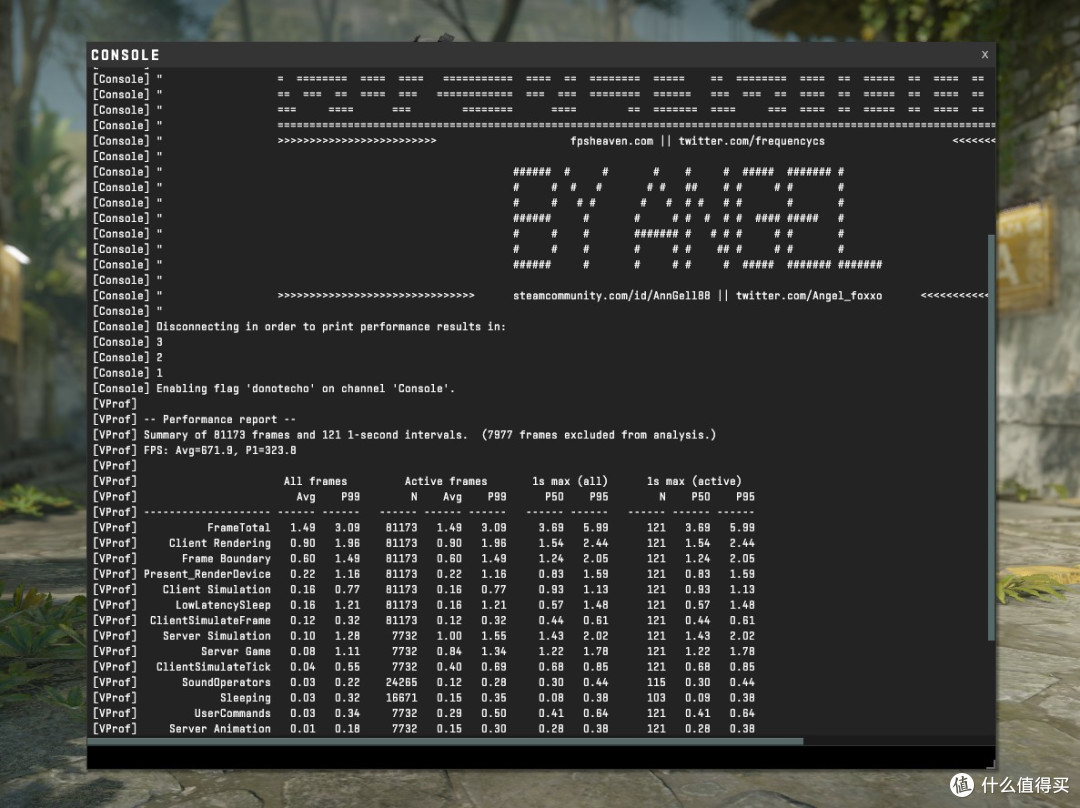
Task: Click the console command input field
Action: tap(540, 756)
